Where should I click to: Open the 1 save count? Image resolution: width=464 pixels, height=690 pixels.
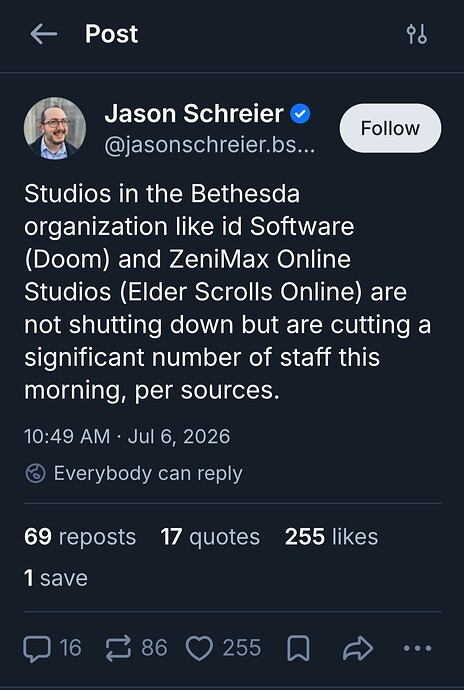tap(56, 578)
